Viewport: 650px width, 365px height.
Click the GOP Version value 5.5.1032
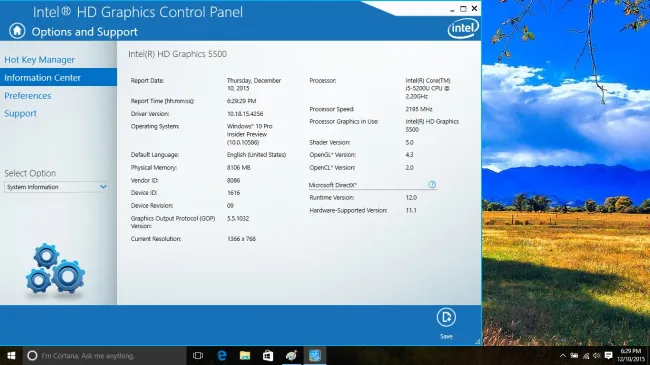tap(238, 219)
